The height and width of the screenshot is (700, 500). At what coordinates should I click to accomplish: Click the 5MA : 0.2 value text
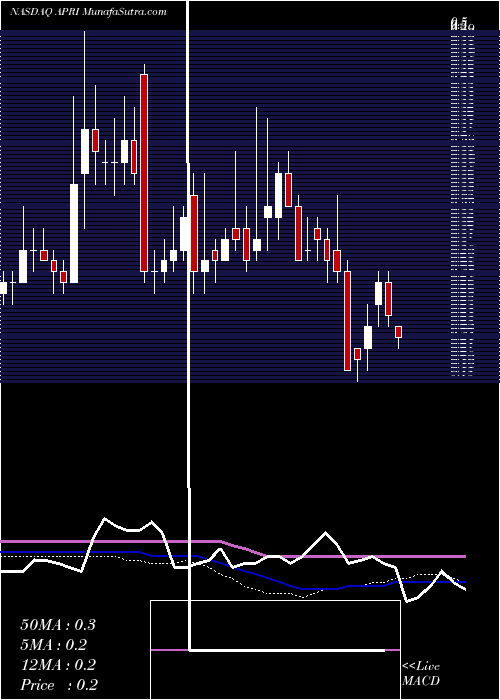coord(54,645)
